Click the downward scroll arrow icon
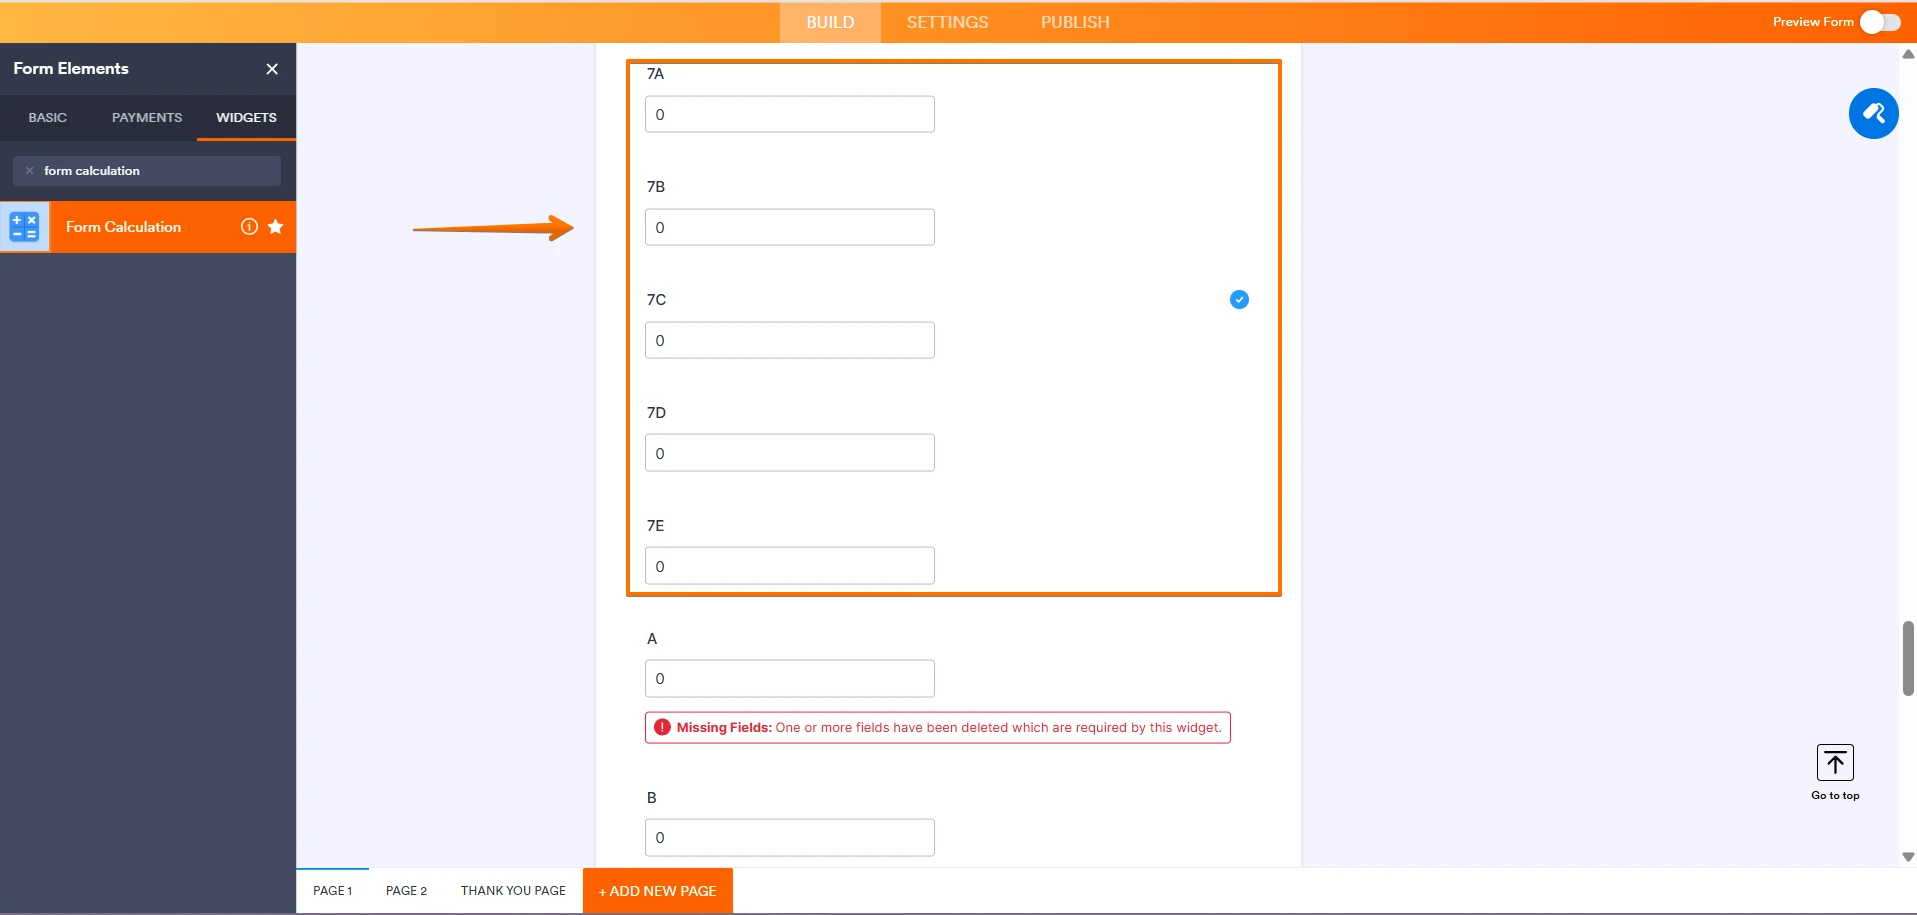This screenshot has height=915, width=1917. (1908, 857)
